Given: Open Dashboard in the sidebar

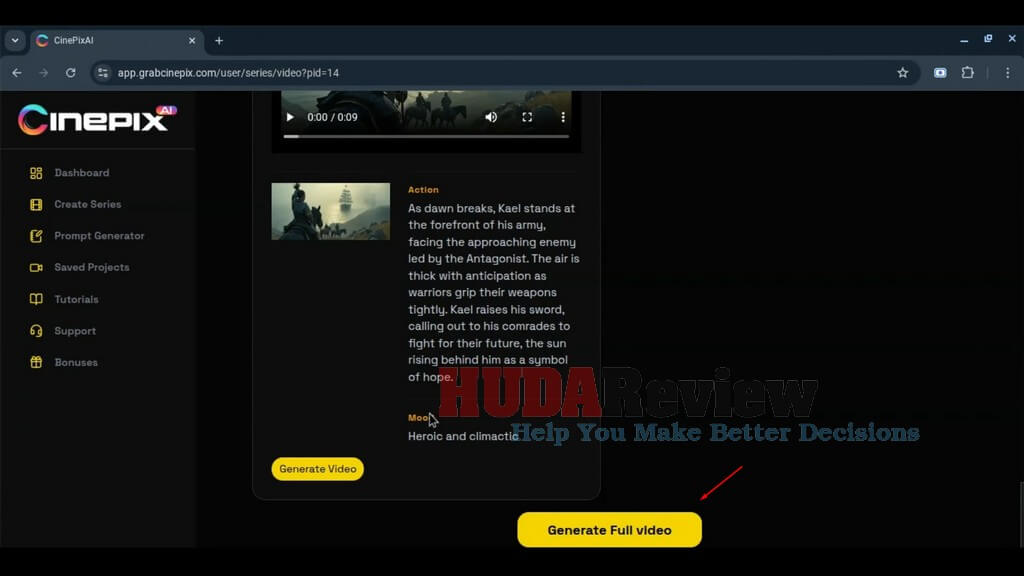Looking at the screenshot, I should click(82, 173).
